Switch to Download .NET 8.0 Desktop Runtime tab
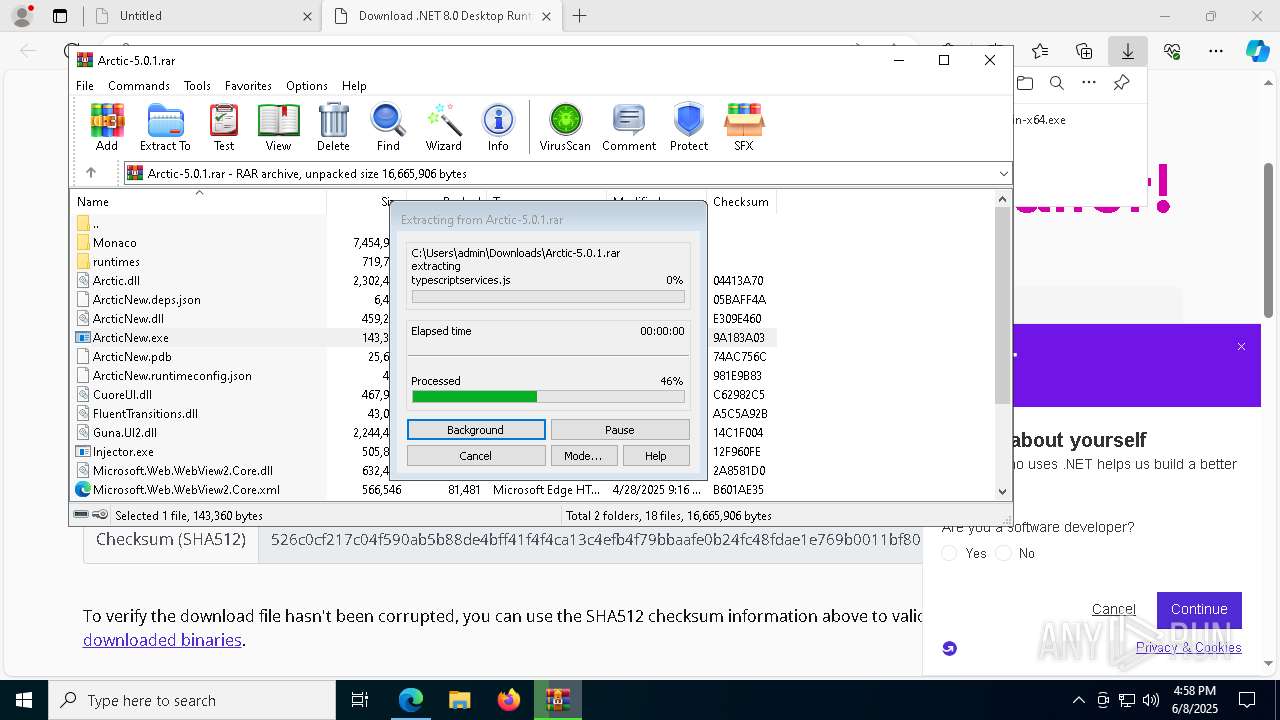This screenshot has width=1280, height=720. pyautogui.click(x=441, y=16)
